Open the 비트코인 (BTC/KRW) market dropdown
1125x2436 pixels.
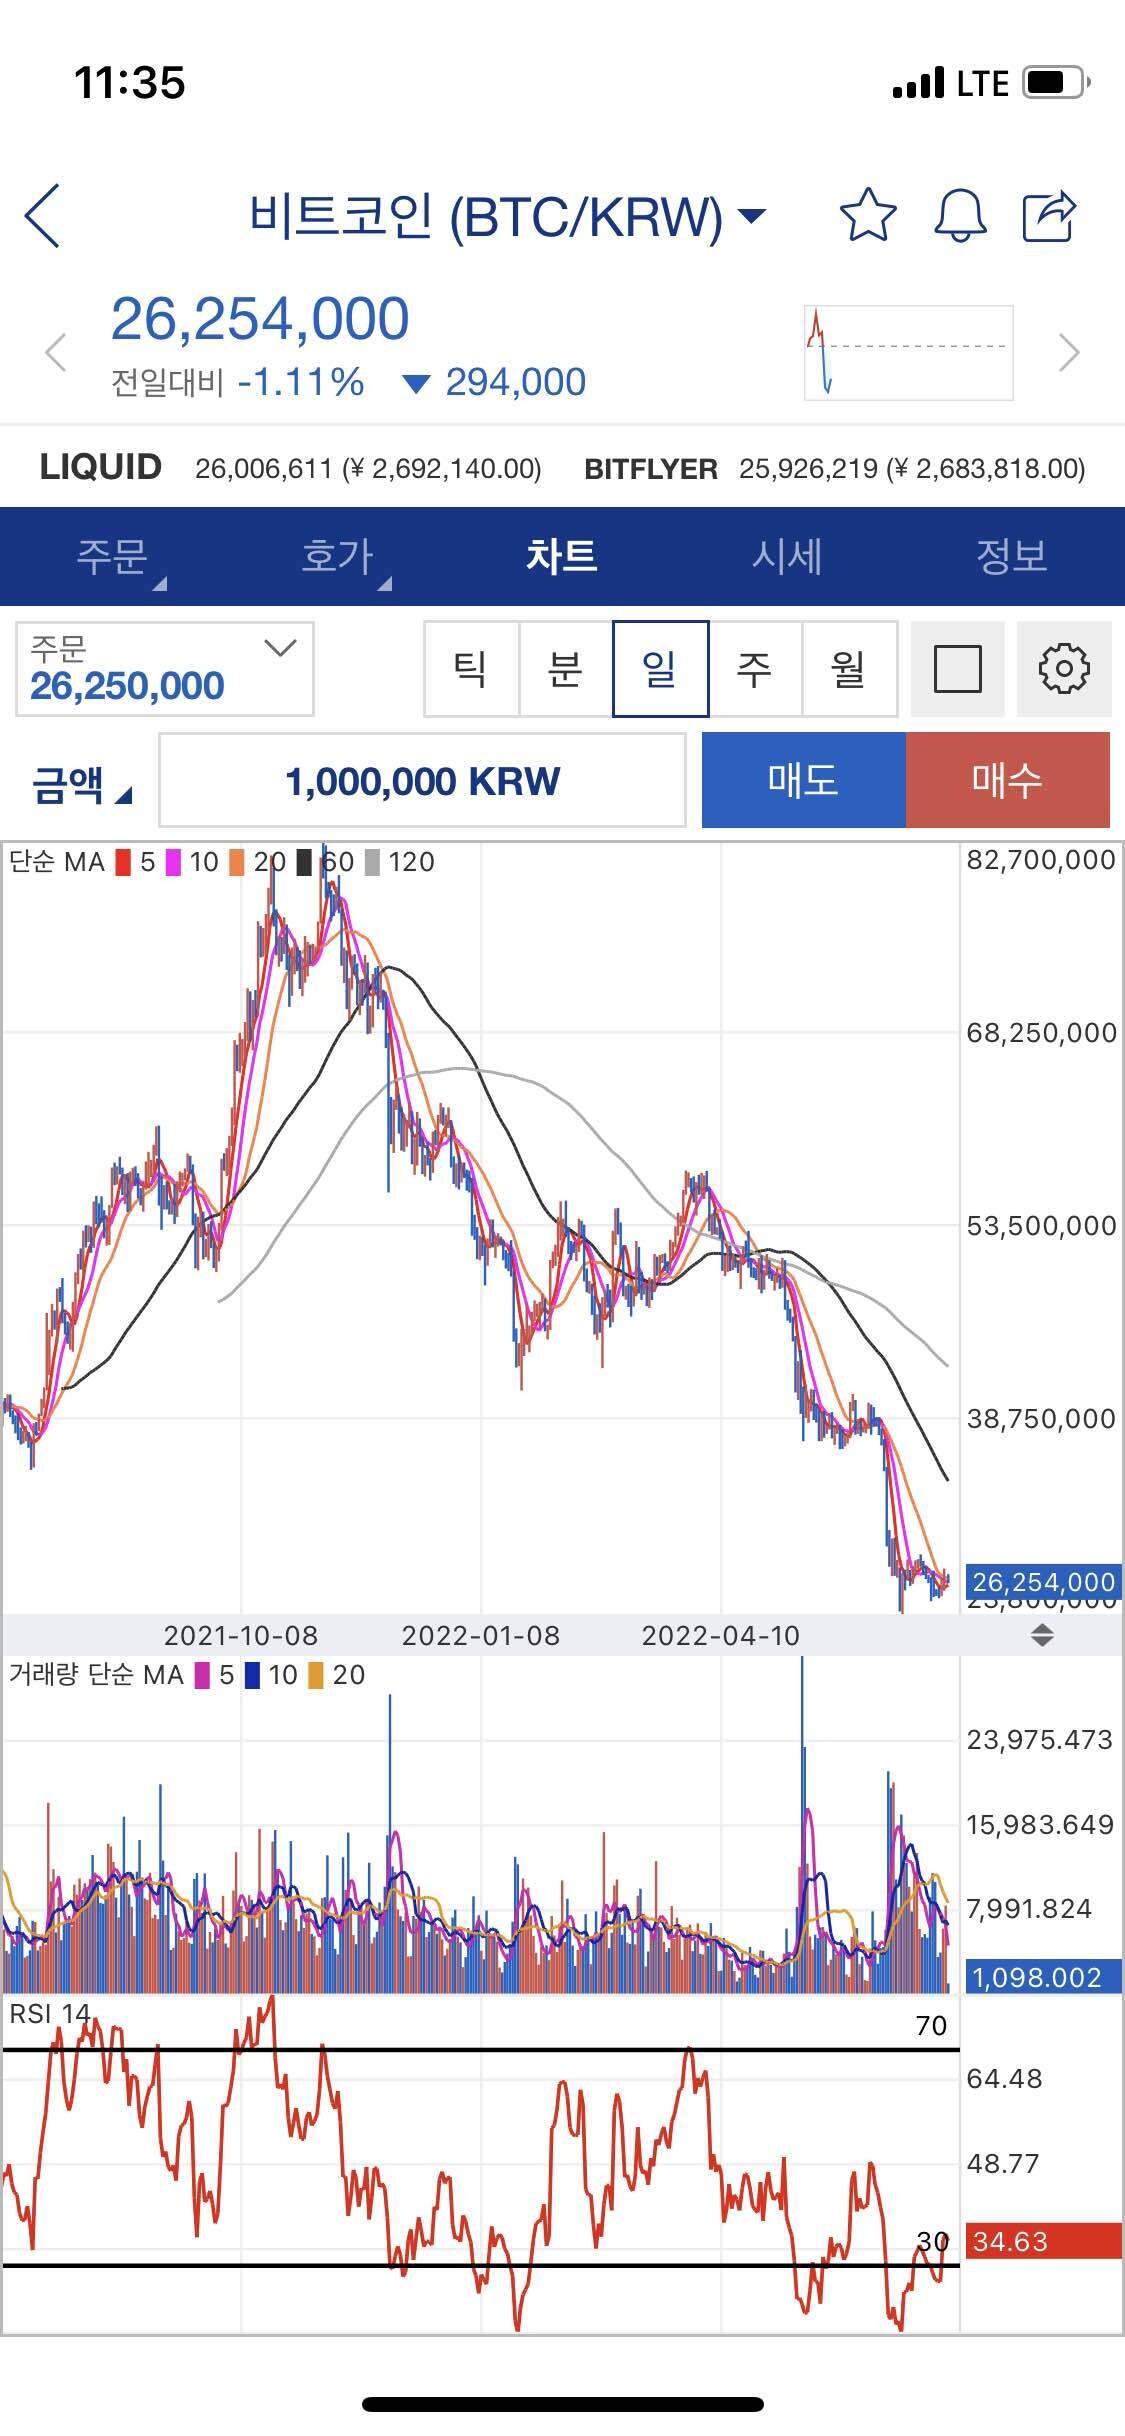(506, 215)
